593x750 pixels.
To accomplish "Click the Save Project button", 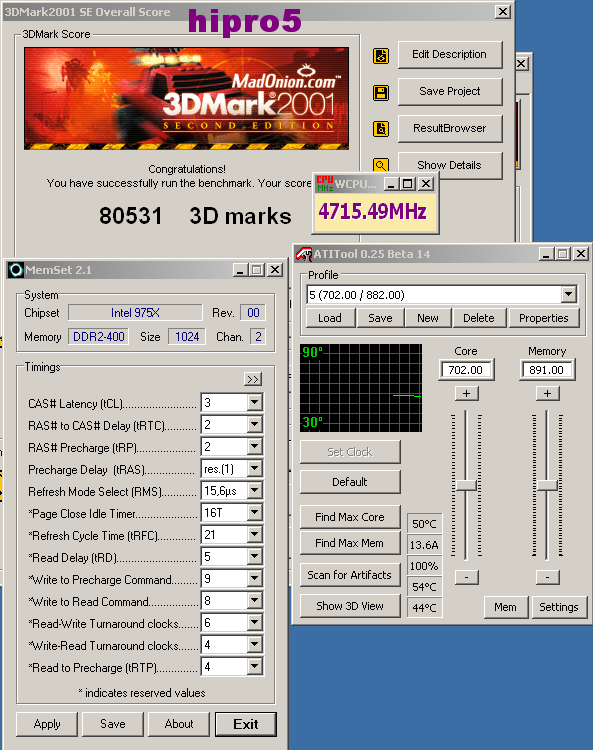I will [450, 91].
